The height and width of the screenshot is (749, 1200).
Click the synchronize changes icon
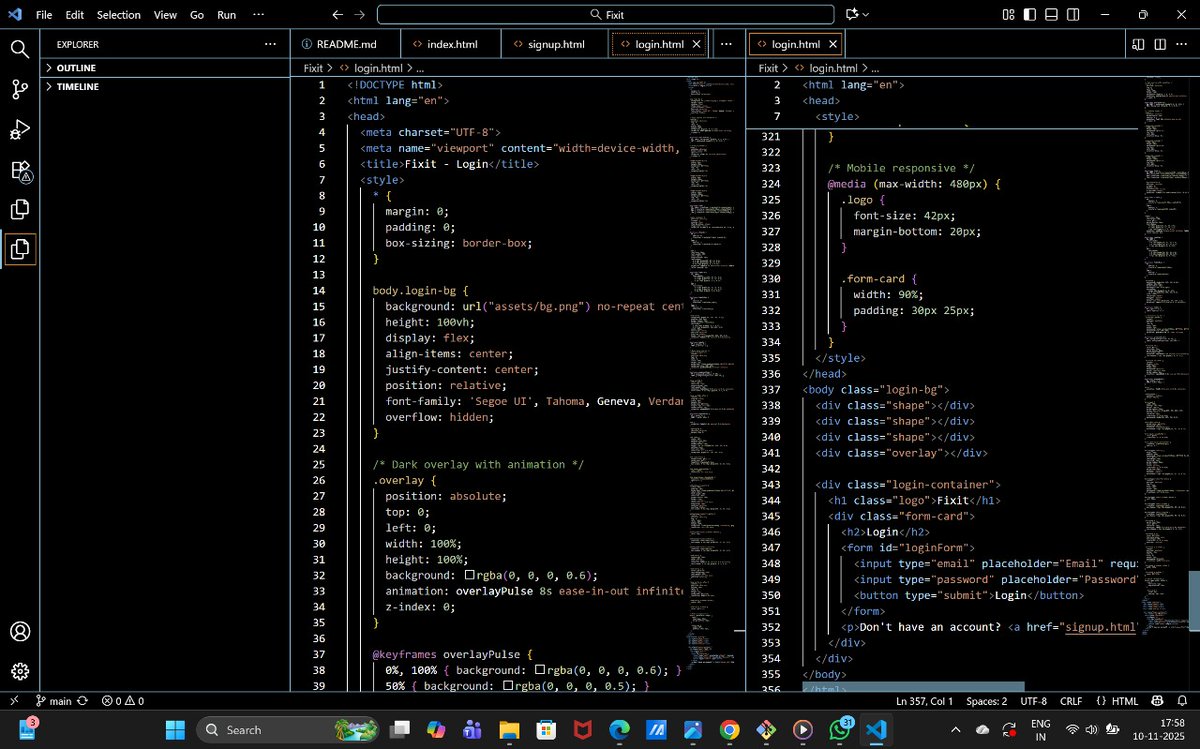(x=82, y=701)
